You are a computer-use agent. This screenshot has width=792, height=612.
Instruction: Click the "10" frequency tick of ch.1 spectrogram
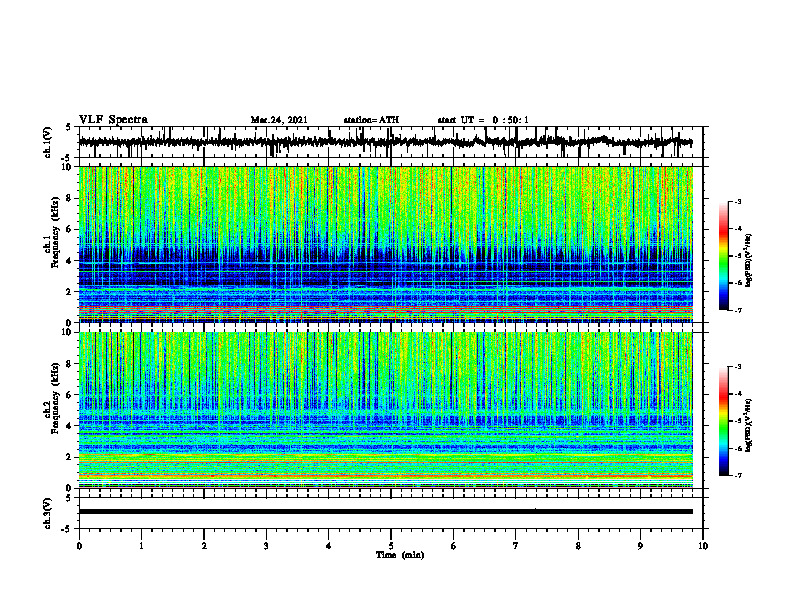tap(67, 167)
